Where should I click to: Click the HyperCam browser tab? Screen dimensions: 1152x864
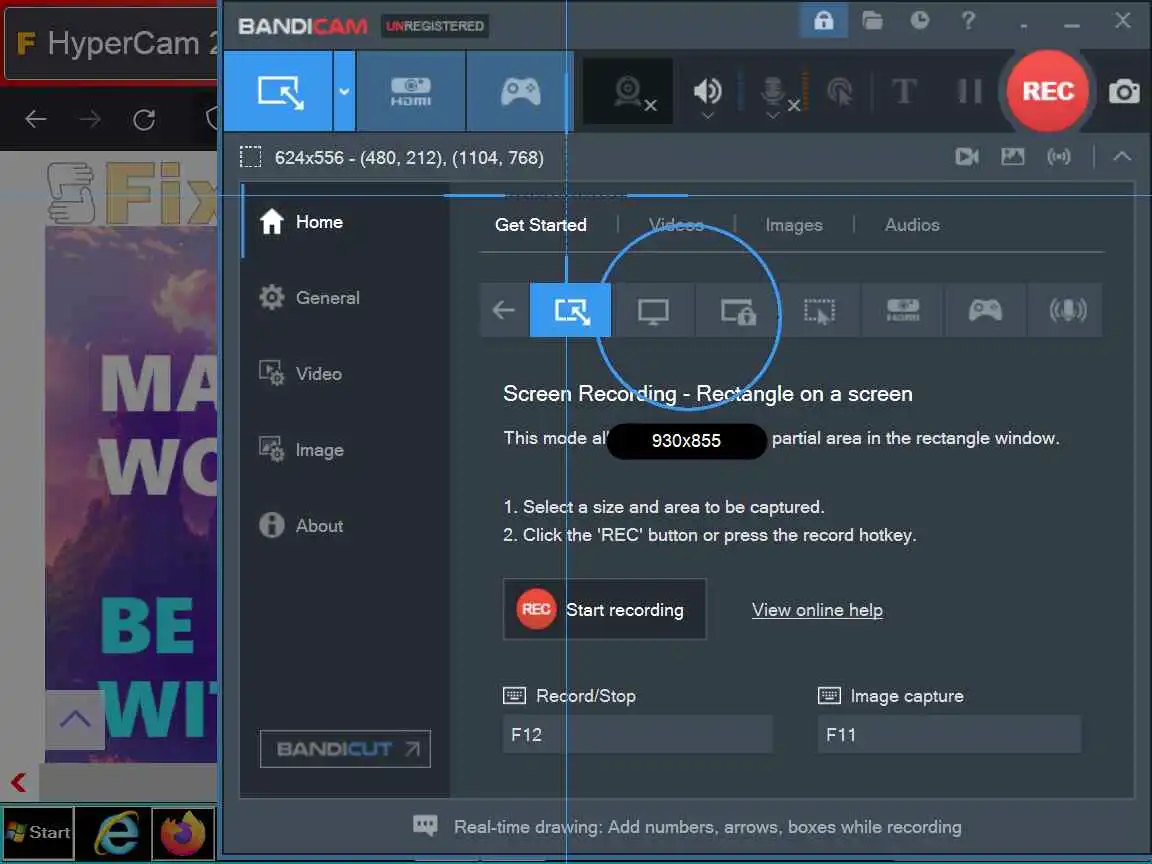pos(113,44)
